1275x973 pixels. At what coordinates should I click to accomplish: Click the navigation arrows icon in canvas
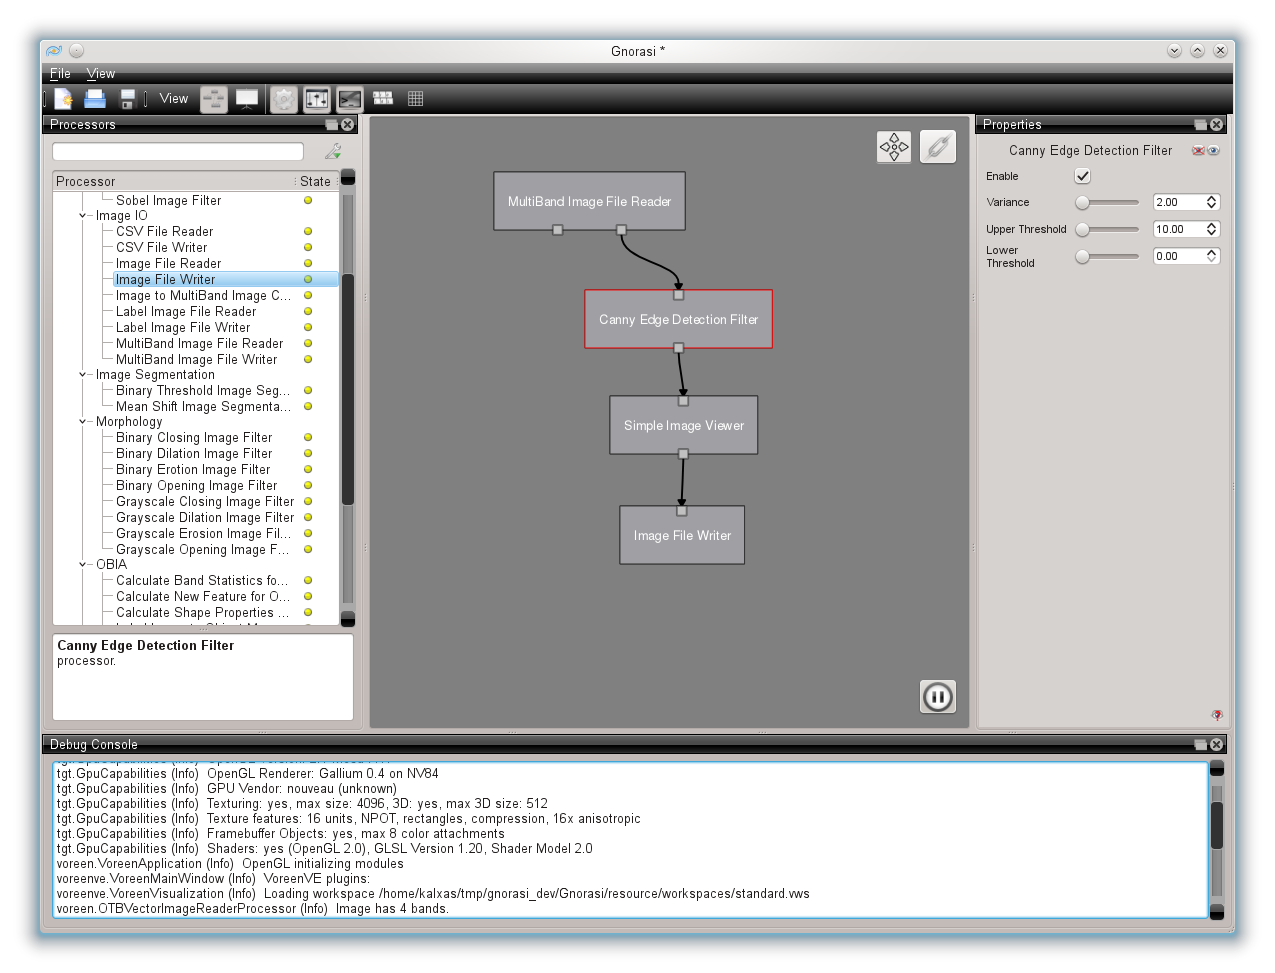pyautogui.click(x=894, y=147)
